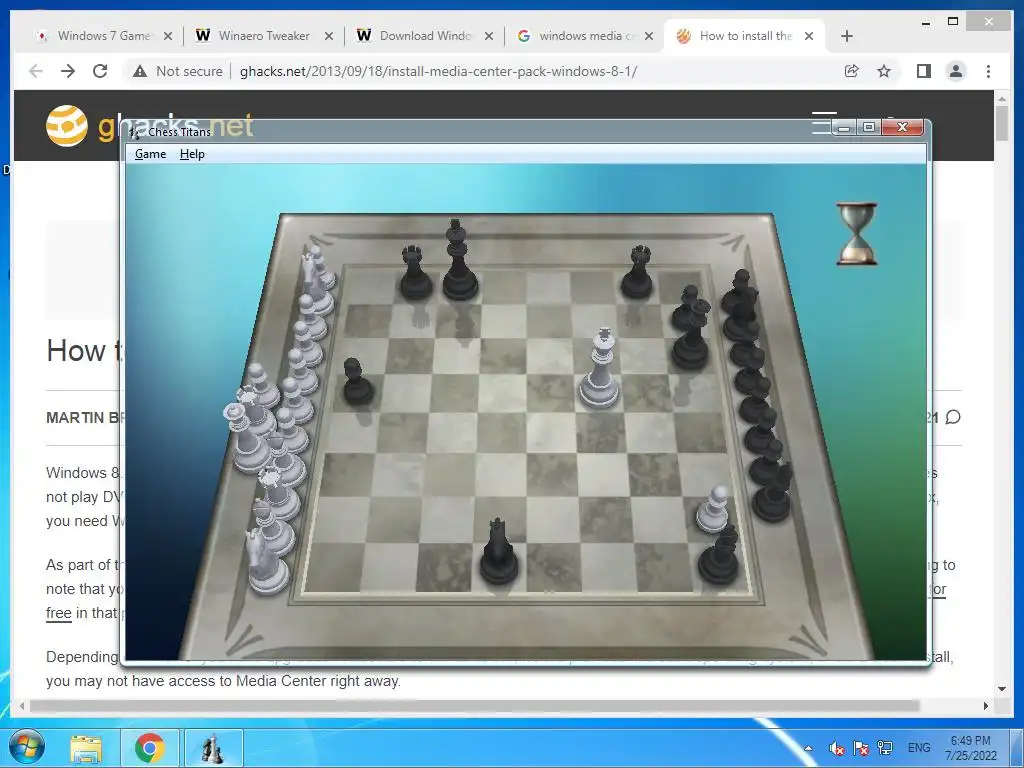
Task: Click the Chess Titans taskbar button
Action: coord(213,748)
